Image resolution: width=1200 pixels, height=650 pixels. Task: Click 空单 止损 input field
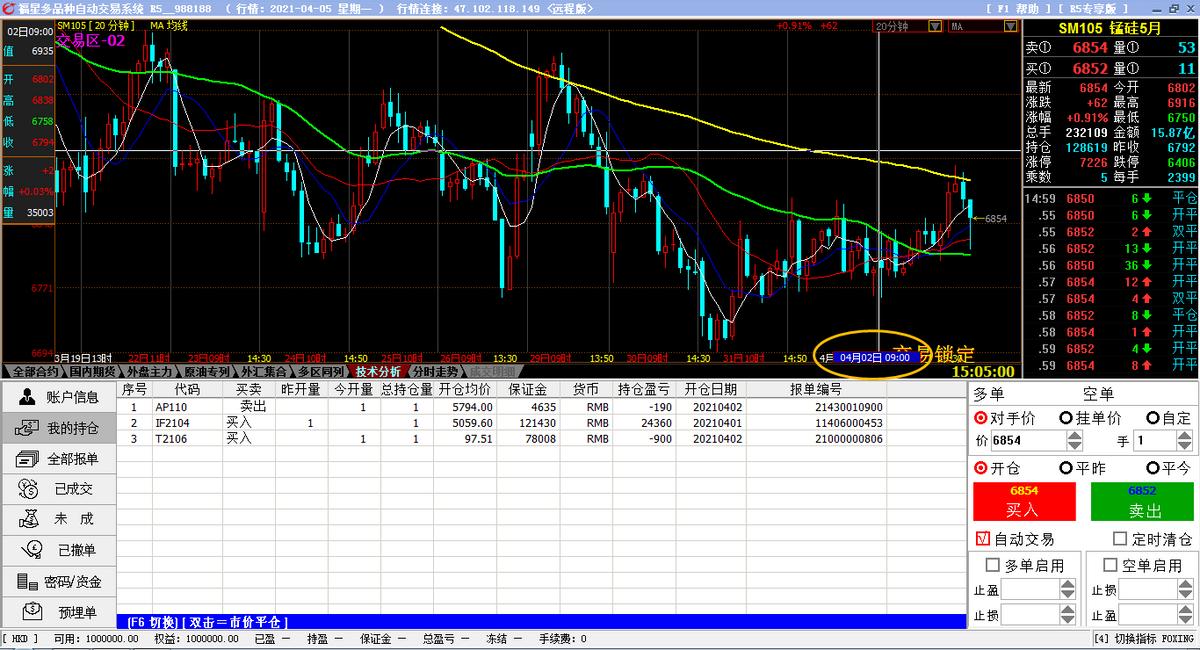pos(1148,590)
